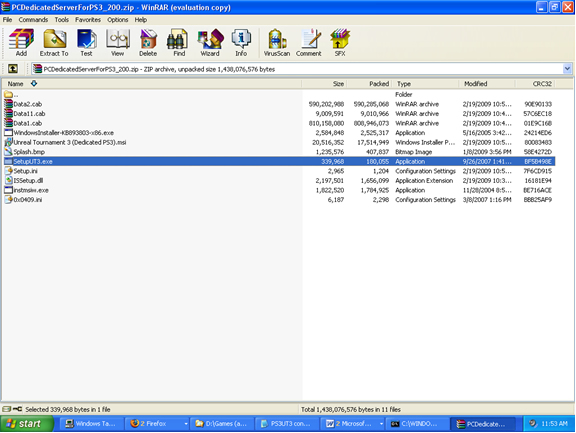Click the Windows Start button
The image size is (576, 433).
pyautogui.click(x=26, y=424)
